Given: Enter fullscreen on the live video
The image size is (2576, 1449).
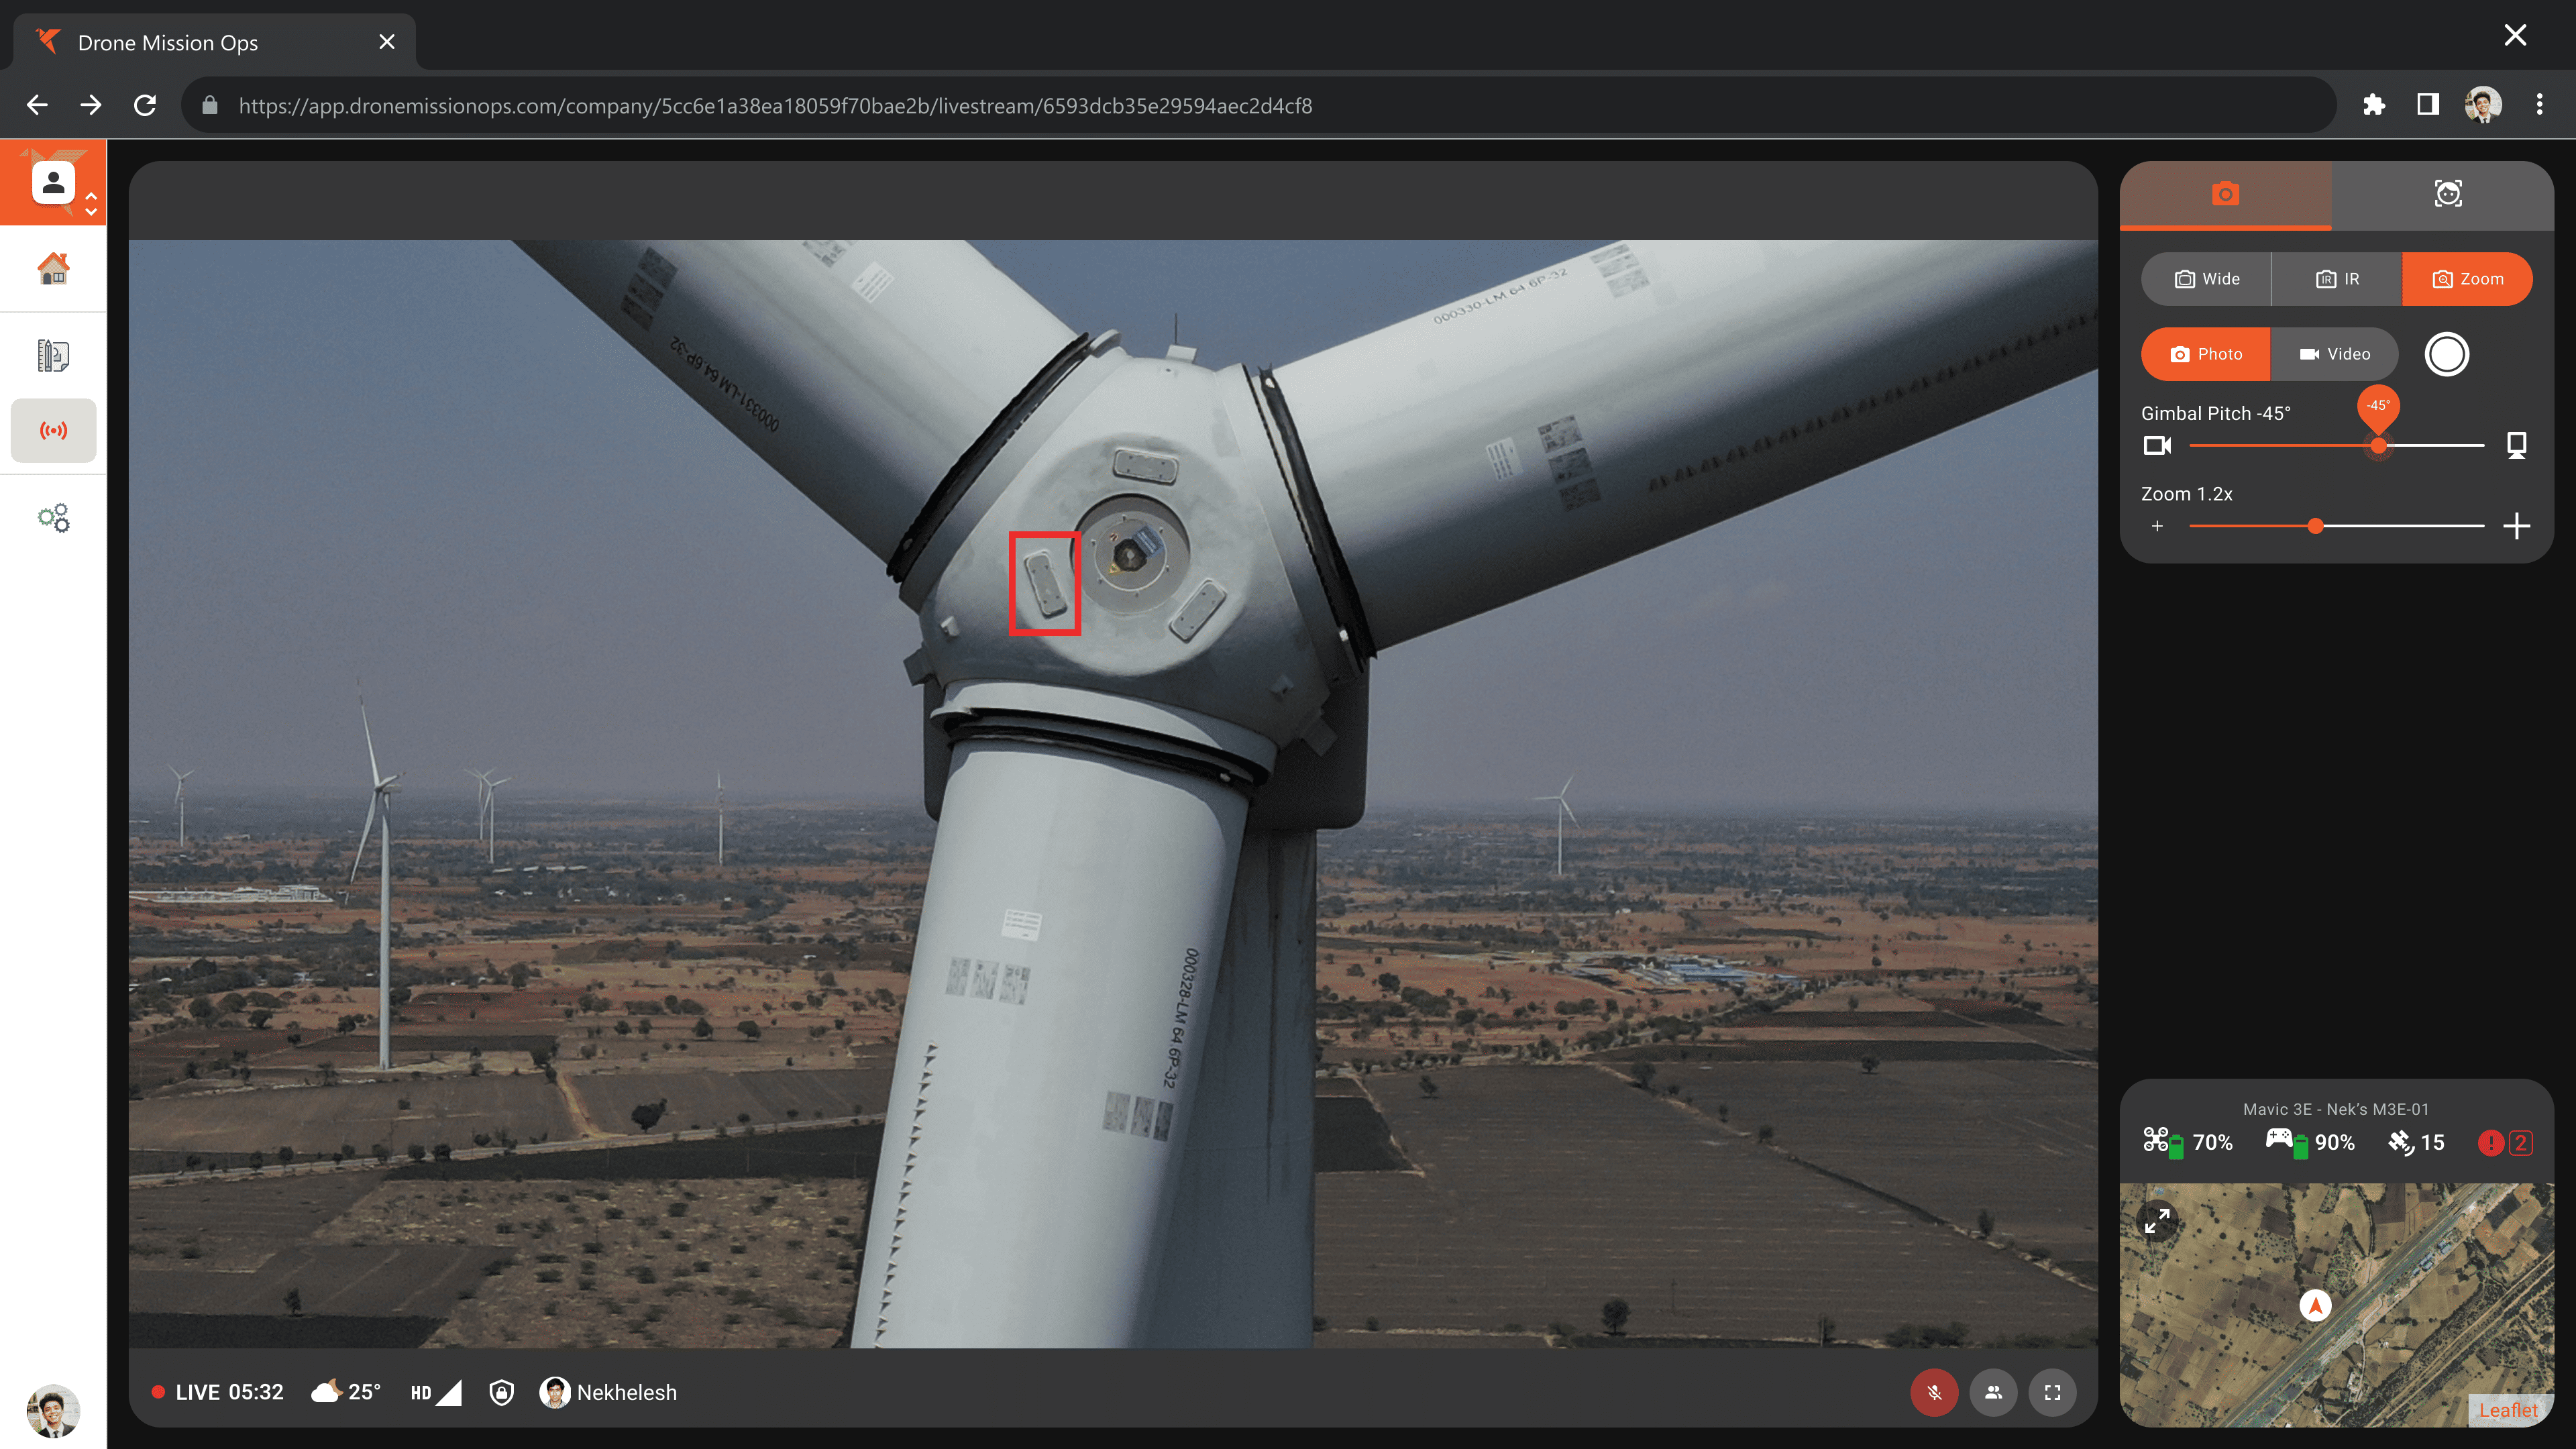Looking at the screenshot, I should (2052, 1392).
